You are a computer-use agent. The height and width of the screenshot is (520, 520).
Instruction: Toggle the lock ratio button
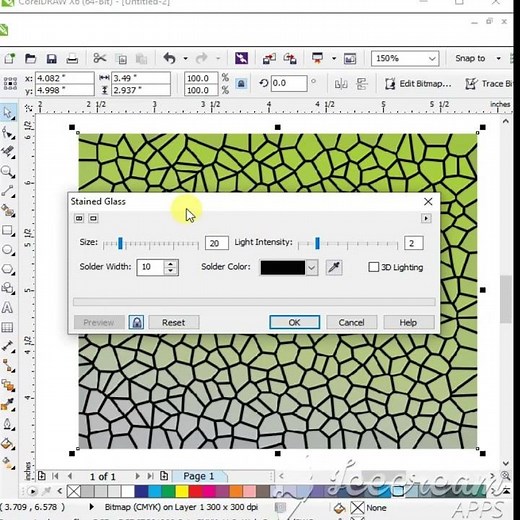241,83
